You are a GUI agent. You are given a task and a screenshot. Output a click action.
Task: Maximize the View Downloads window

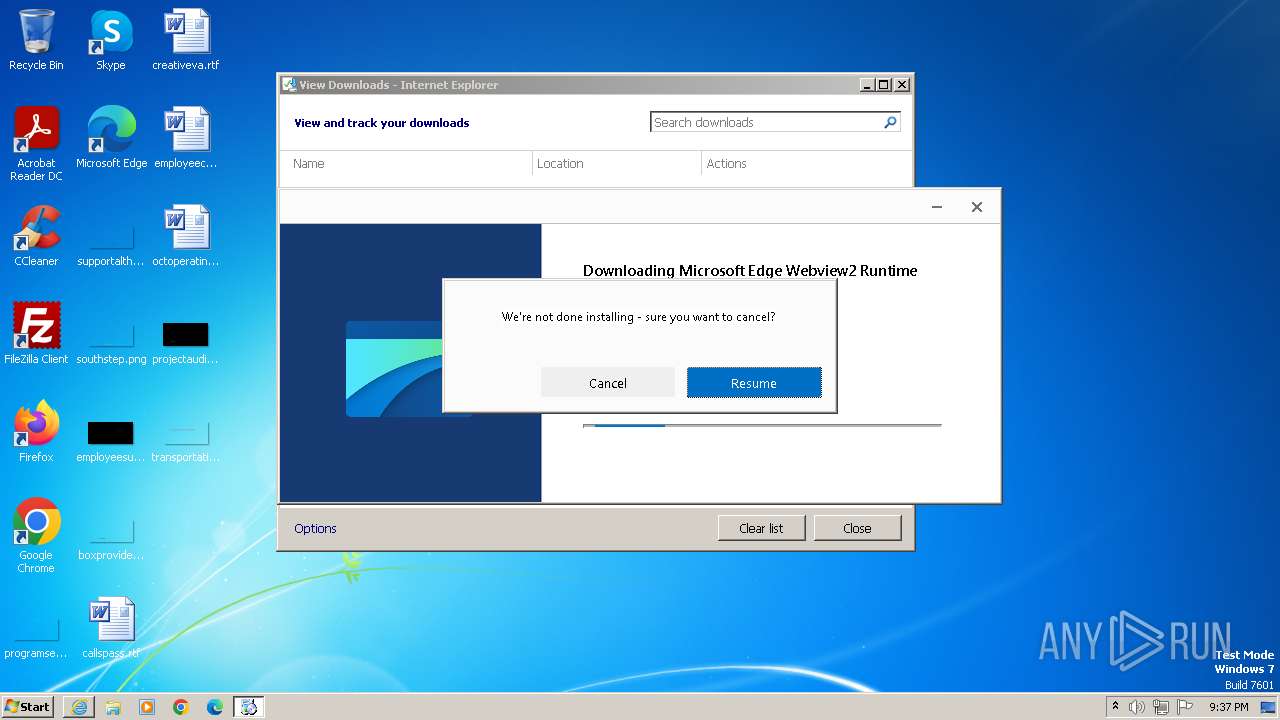(x=883, y=85)
